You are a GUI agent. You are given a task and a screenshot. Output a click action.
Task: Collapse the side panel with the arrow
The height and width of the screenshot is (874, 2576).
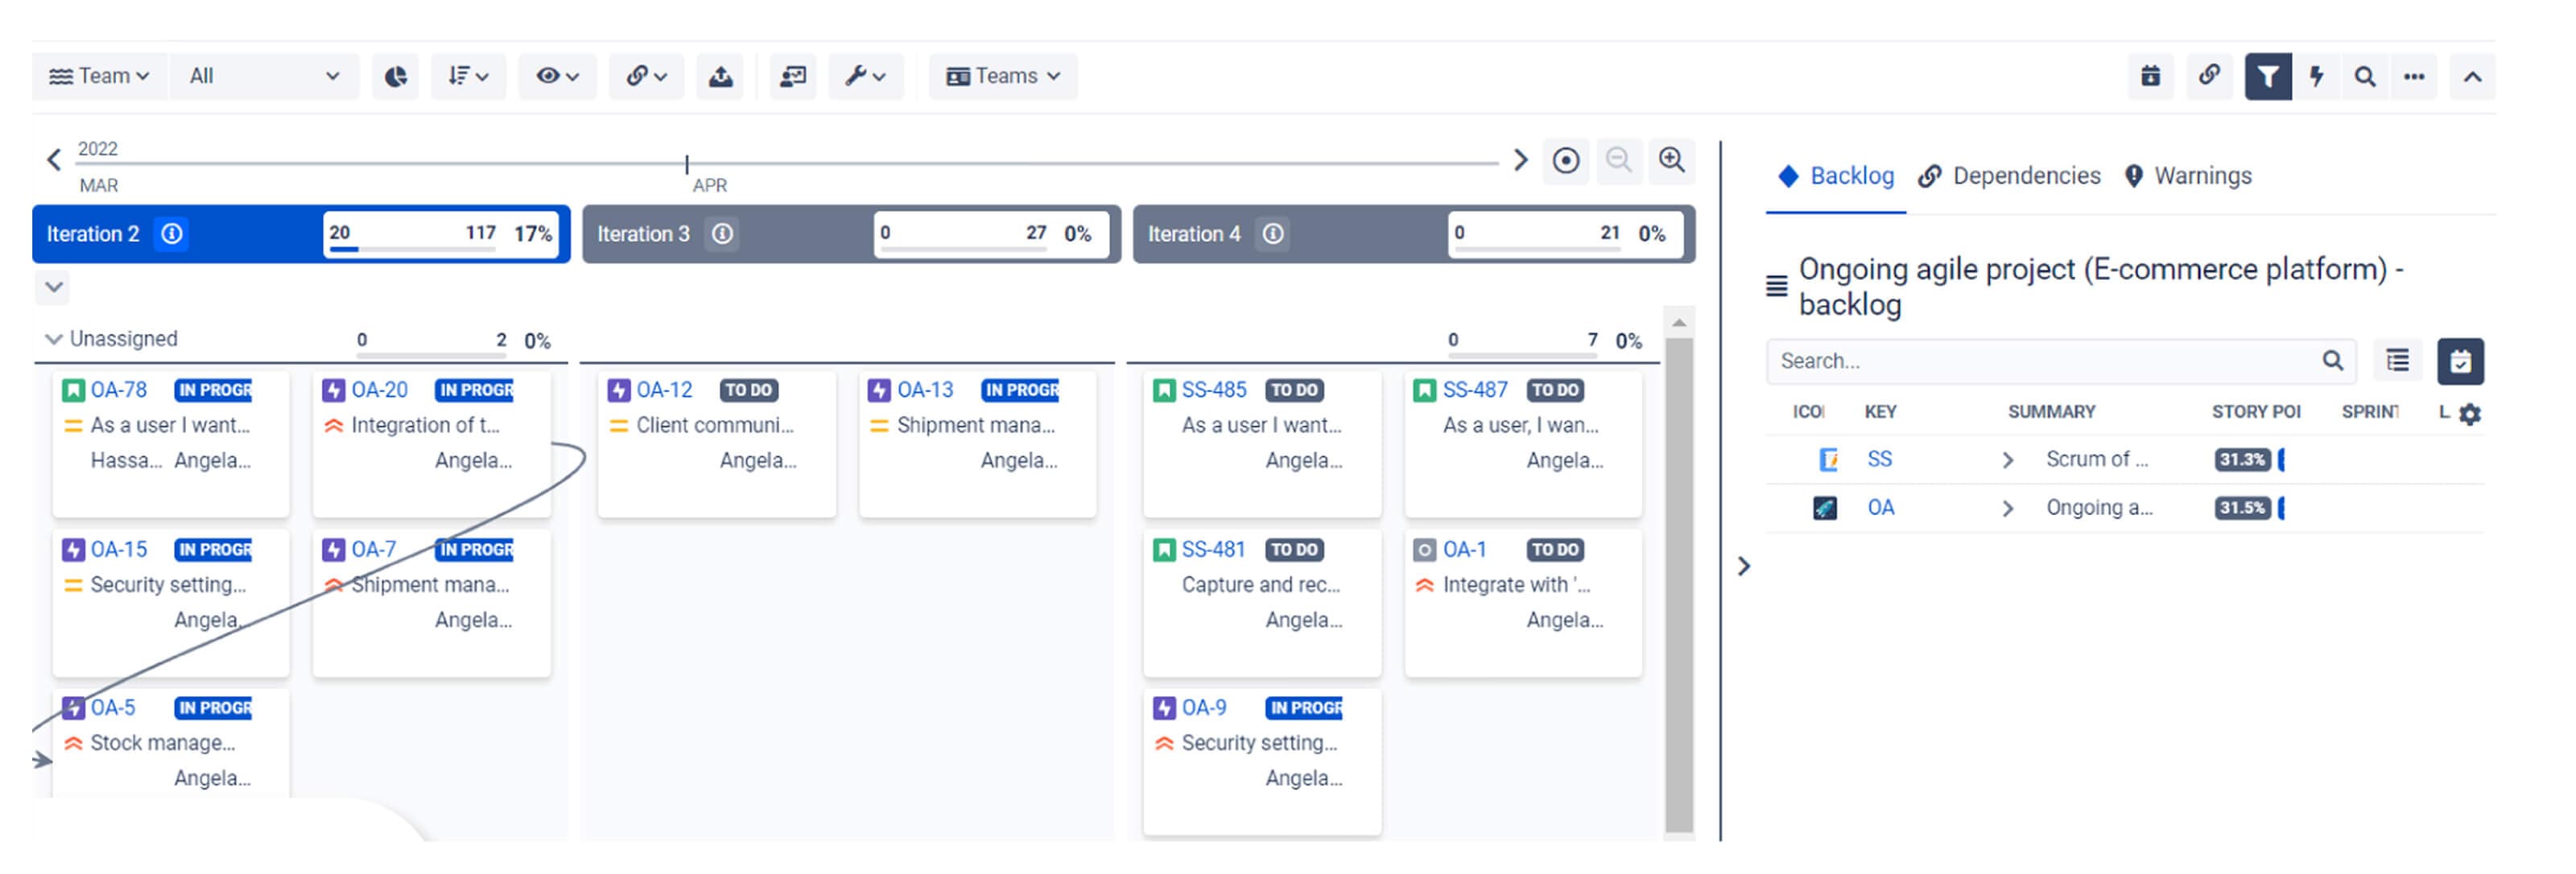point(1744,567)
